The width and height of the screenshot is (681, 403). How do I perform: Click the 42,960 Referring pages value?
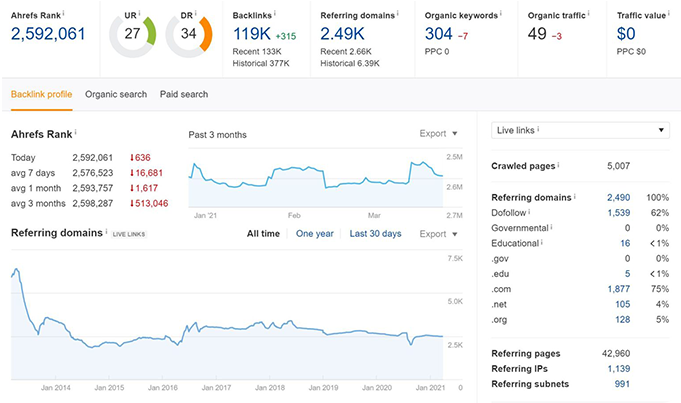(x=616, y=353)
